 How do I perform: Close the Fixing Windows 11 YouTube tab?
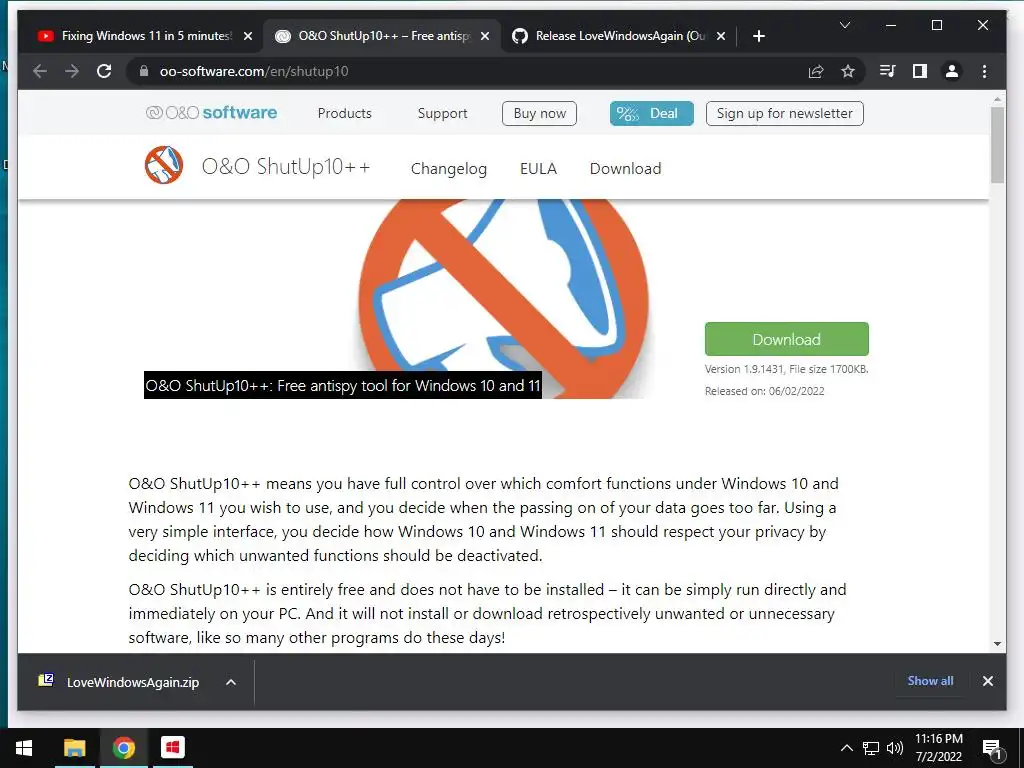[x=248, y=36]
